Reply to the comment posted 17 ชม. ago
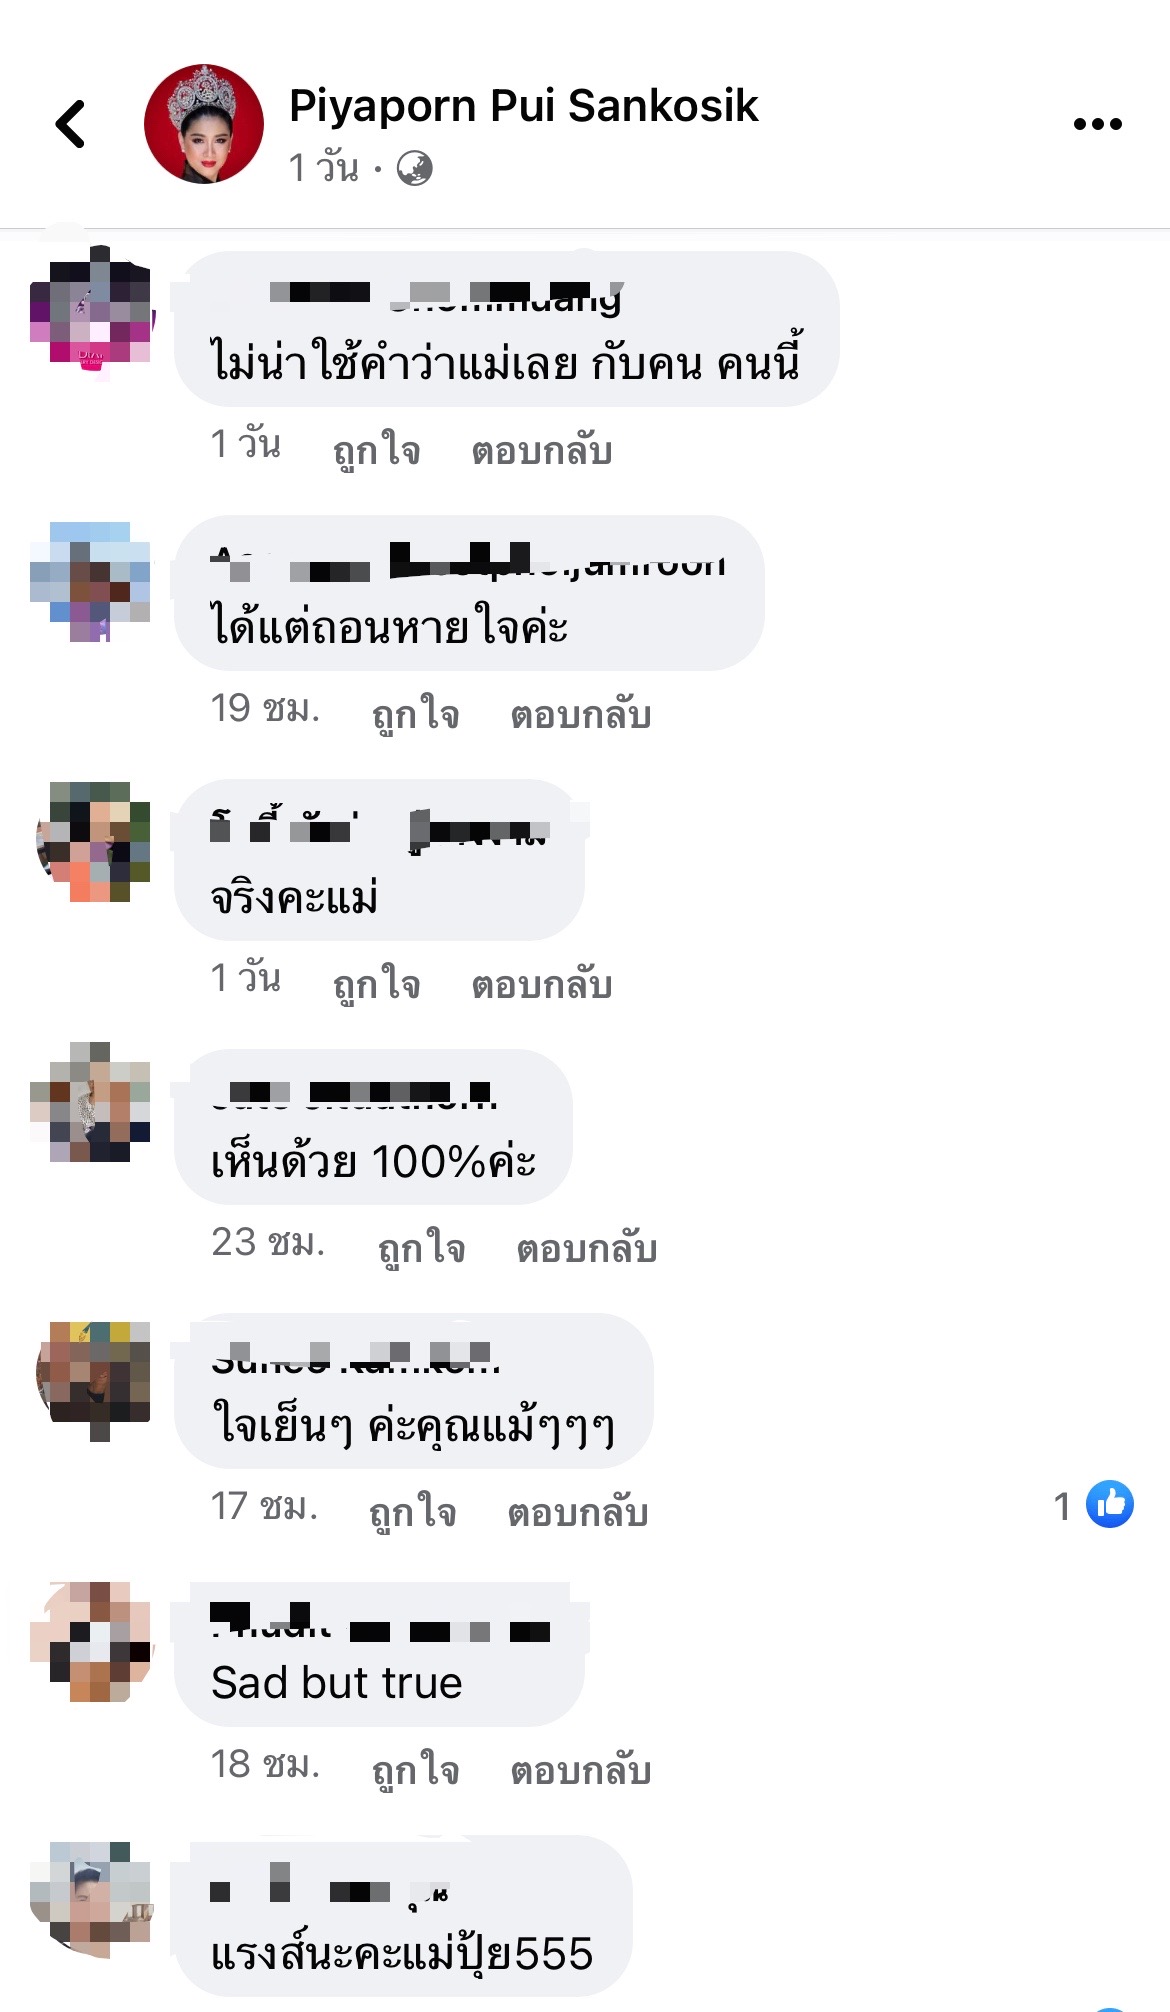 (x=578, y=1512)
